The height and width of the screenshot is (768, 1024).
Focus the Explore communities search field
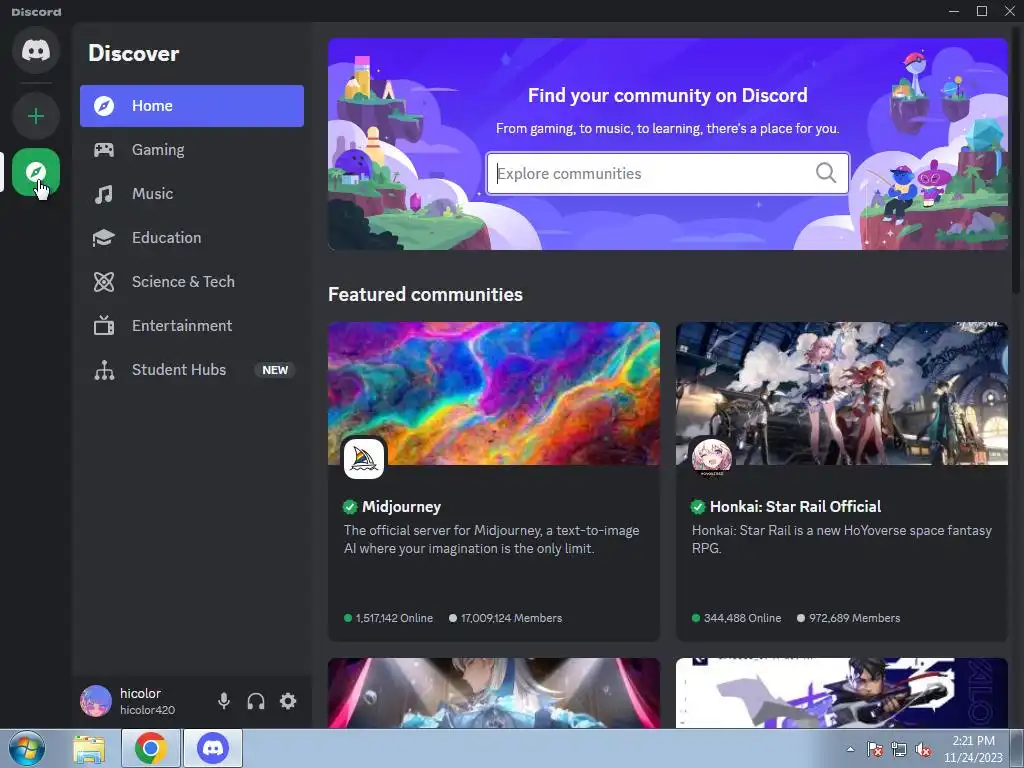667,173
